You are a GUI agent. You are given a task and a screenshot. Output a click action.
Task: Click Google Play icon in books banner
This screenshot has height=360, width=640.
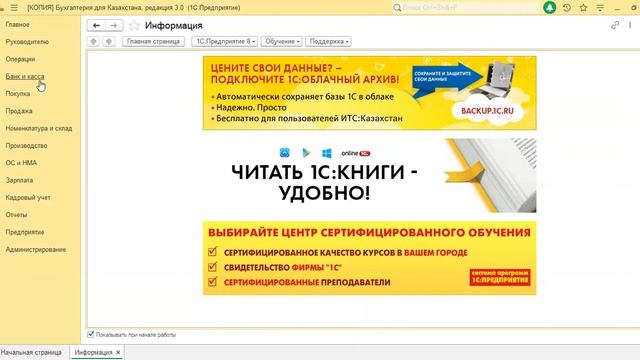coord(306,153)
